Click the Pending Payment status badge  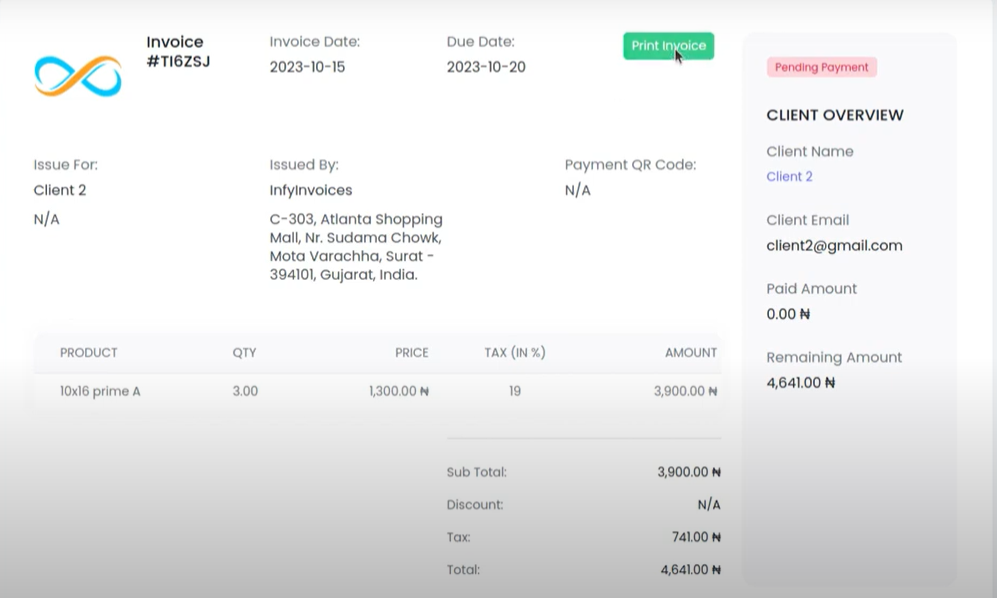(821, 68)
